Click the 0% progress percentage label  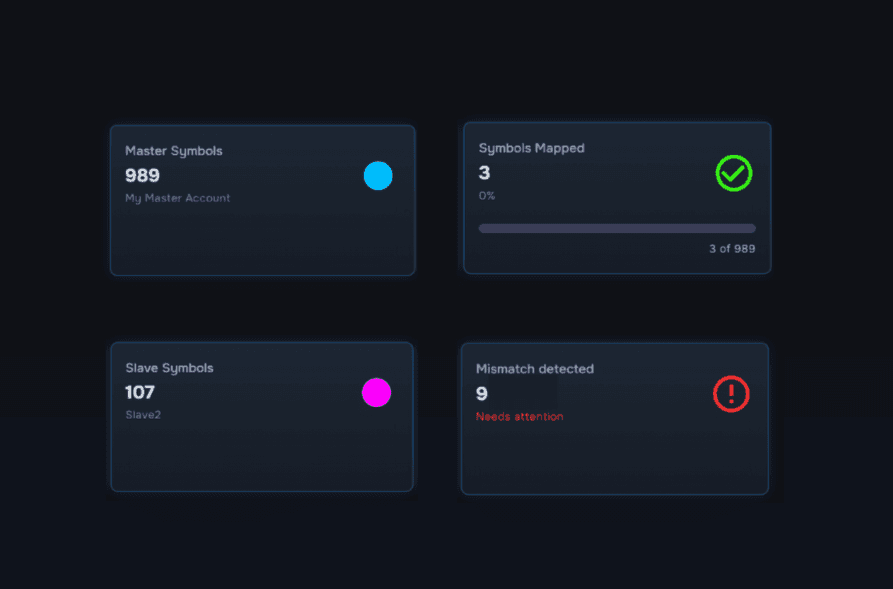click(486, 195)
